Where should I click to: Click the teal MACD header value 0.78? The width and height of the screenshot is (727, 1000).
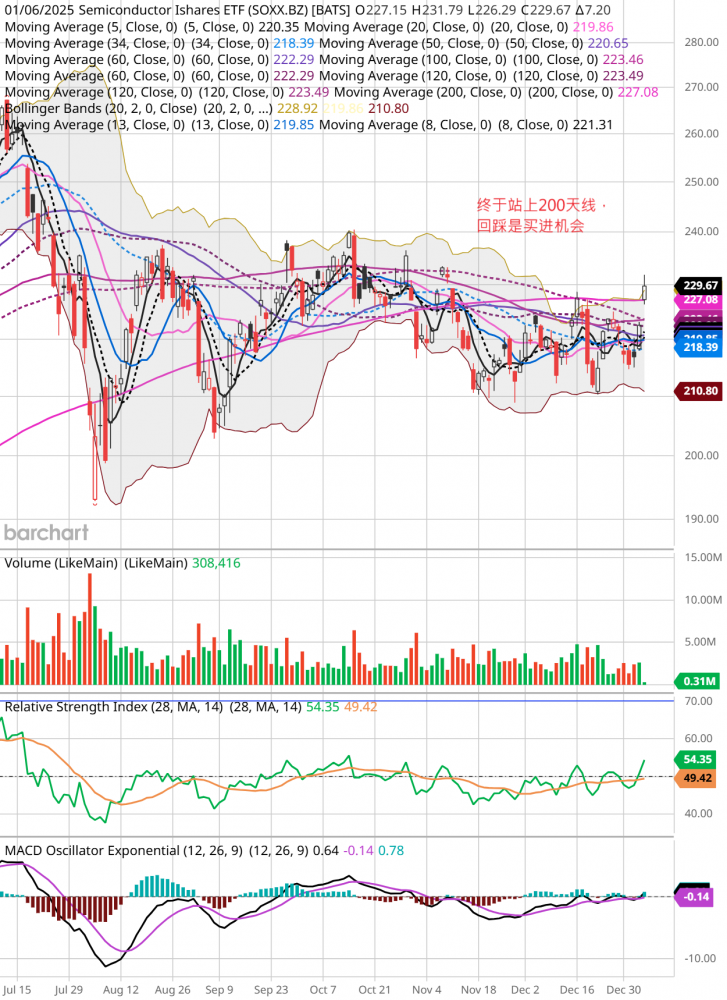391,851
